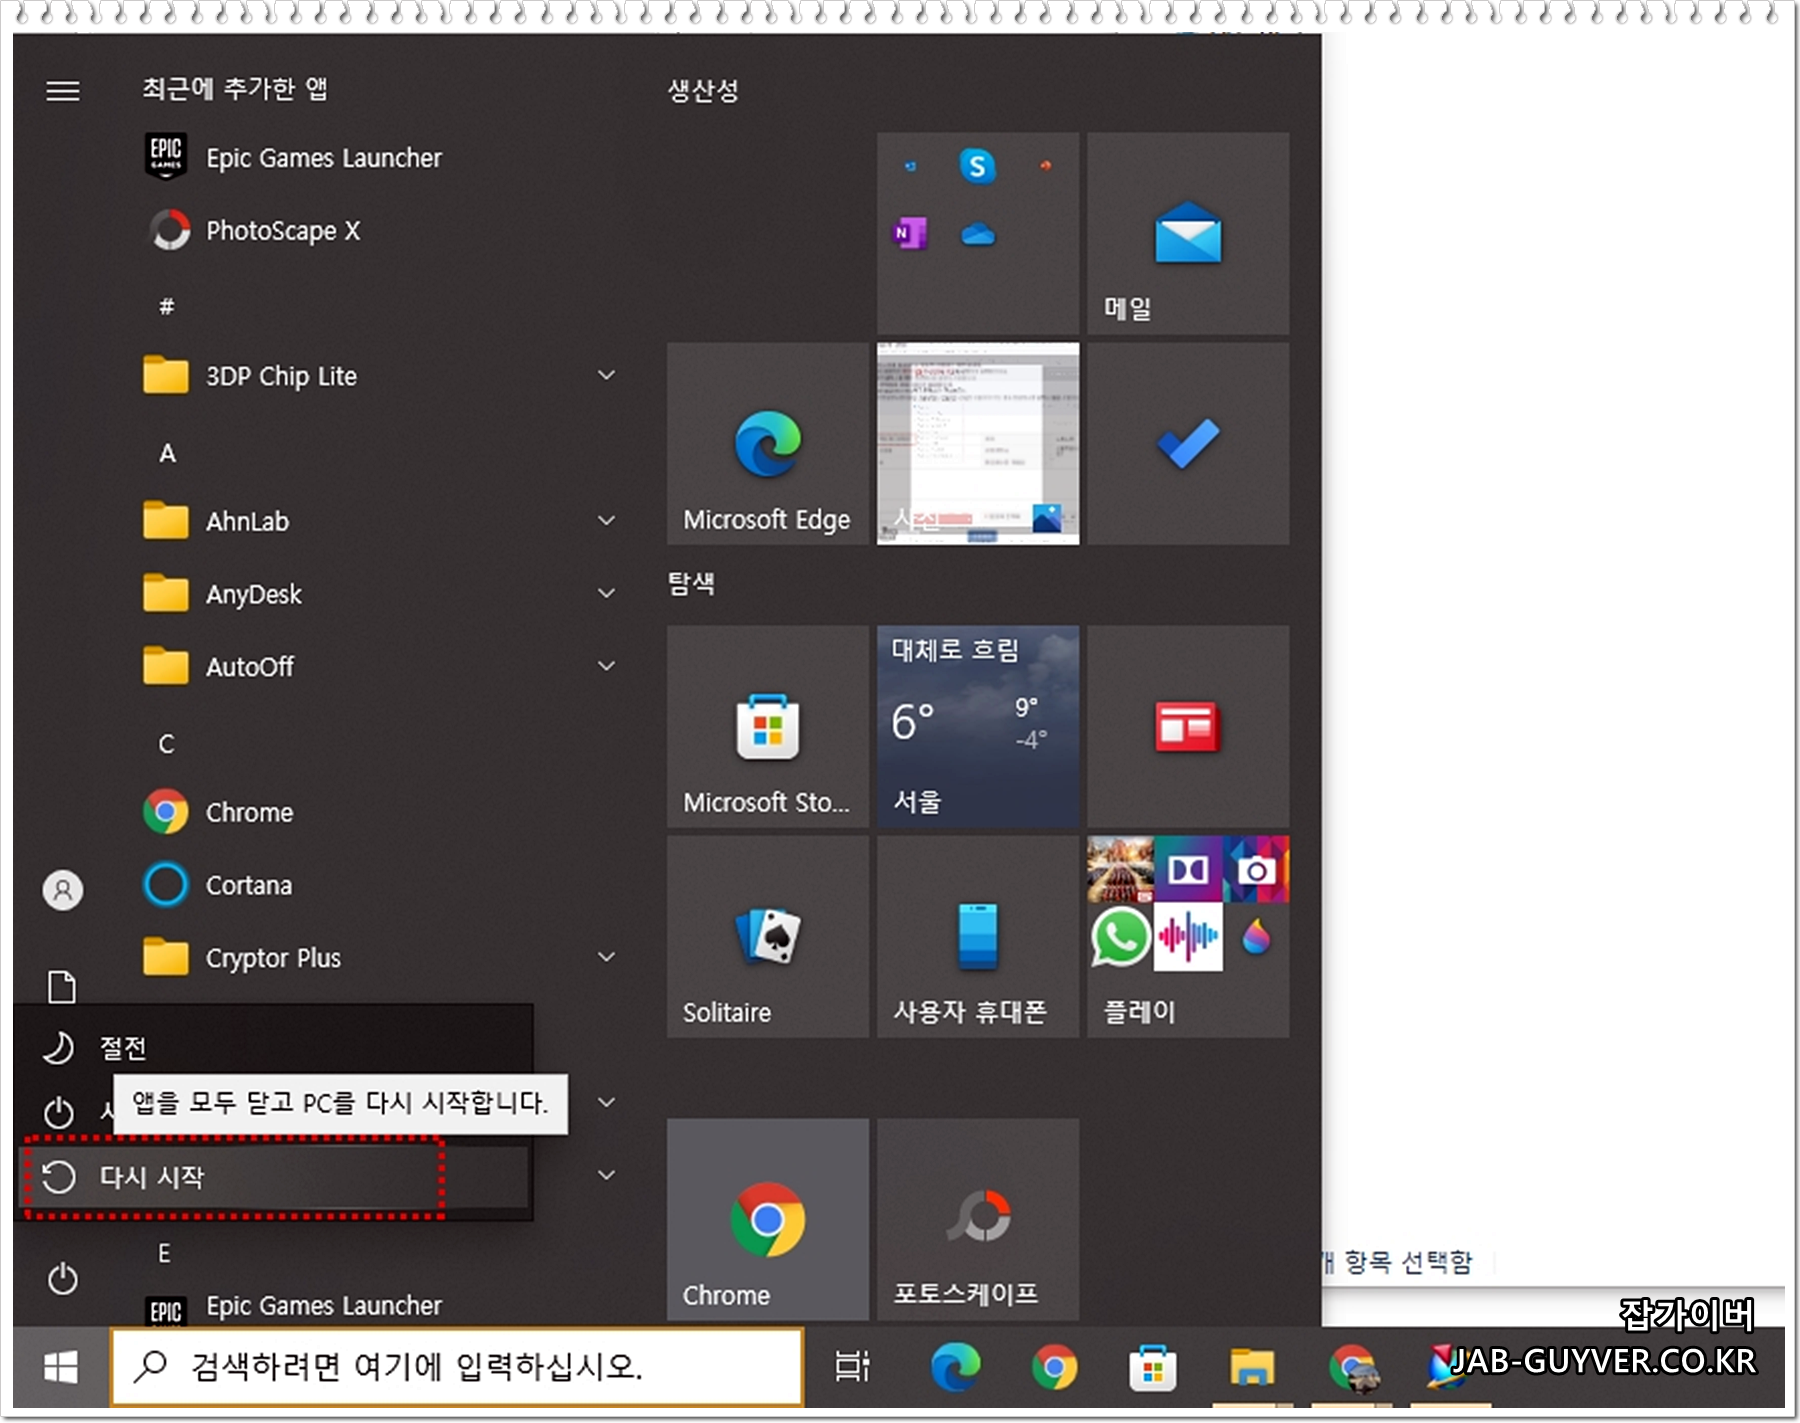The height and width of the screenshot is (1423, 1800).
Task: Click the A section header letter
Action: 167,453
